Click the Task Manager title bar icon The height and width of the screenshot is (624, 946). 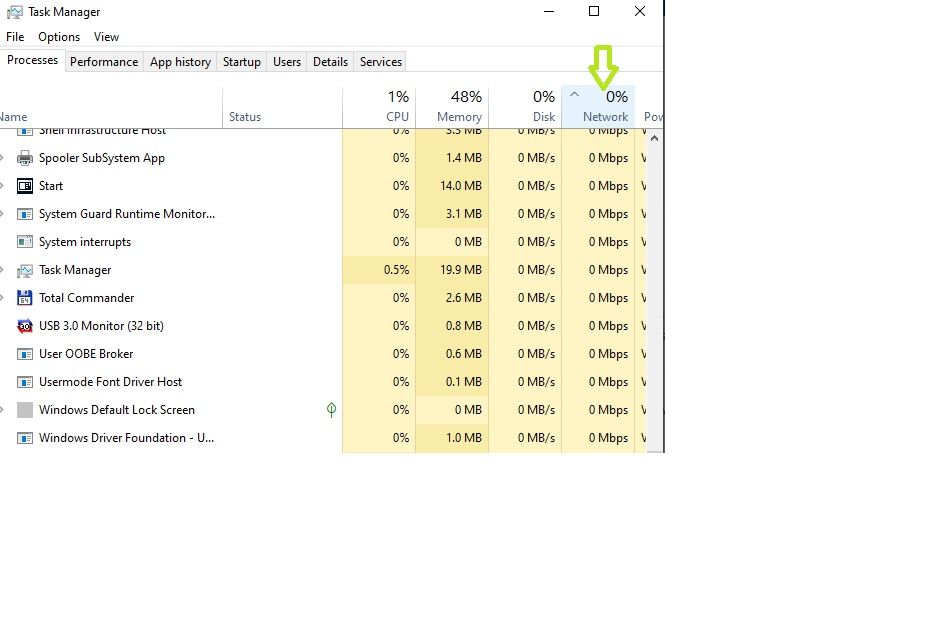(14, 12)
